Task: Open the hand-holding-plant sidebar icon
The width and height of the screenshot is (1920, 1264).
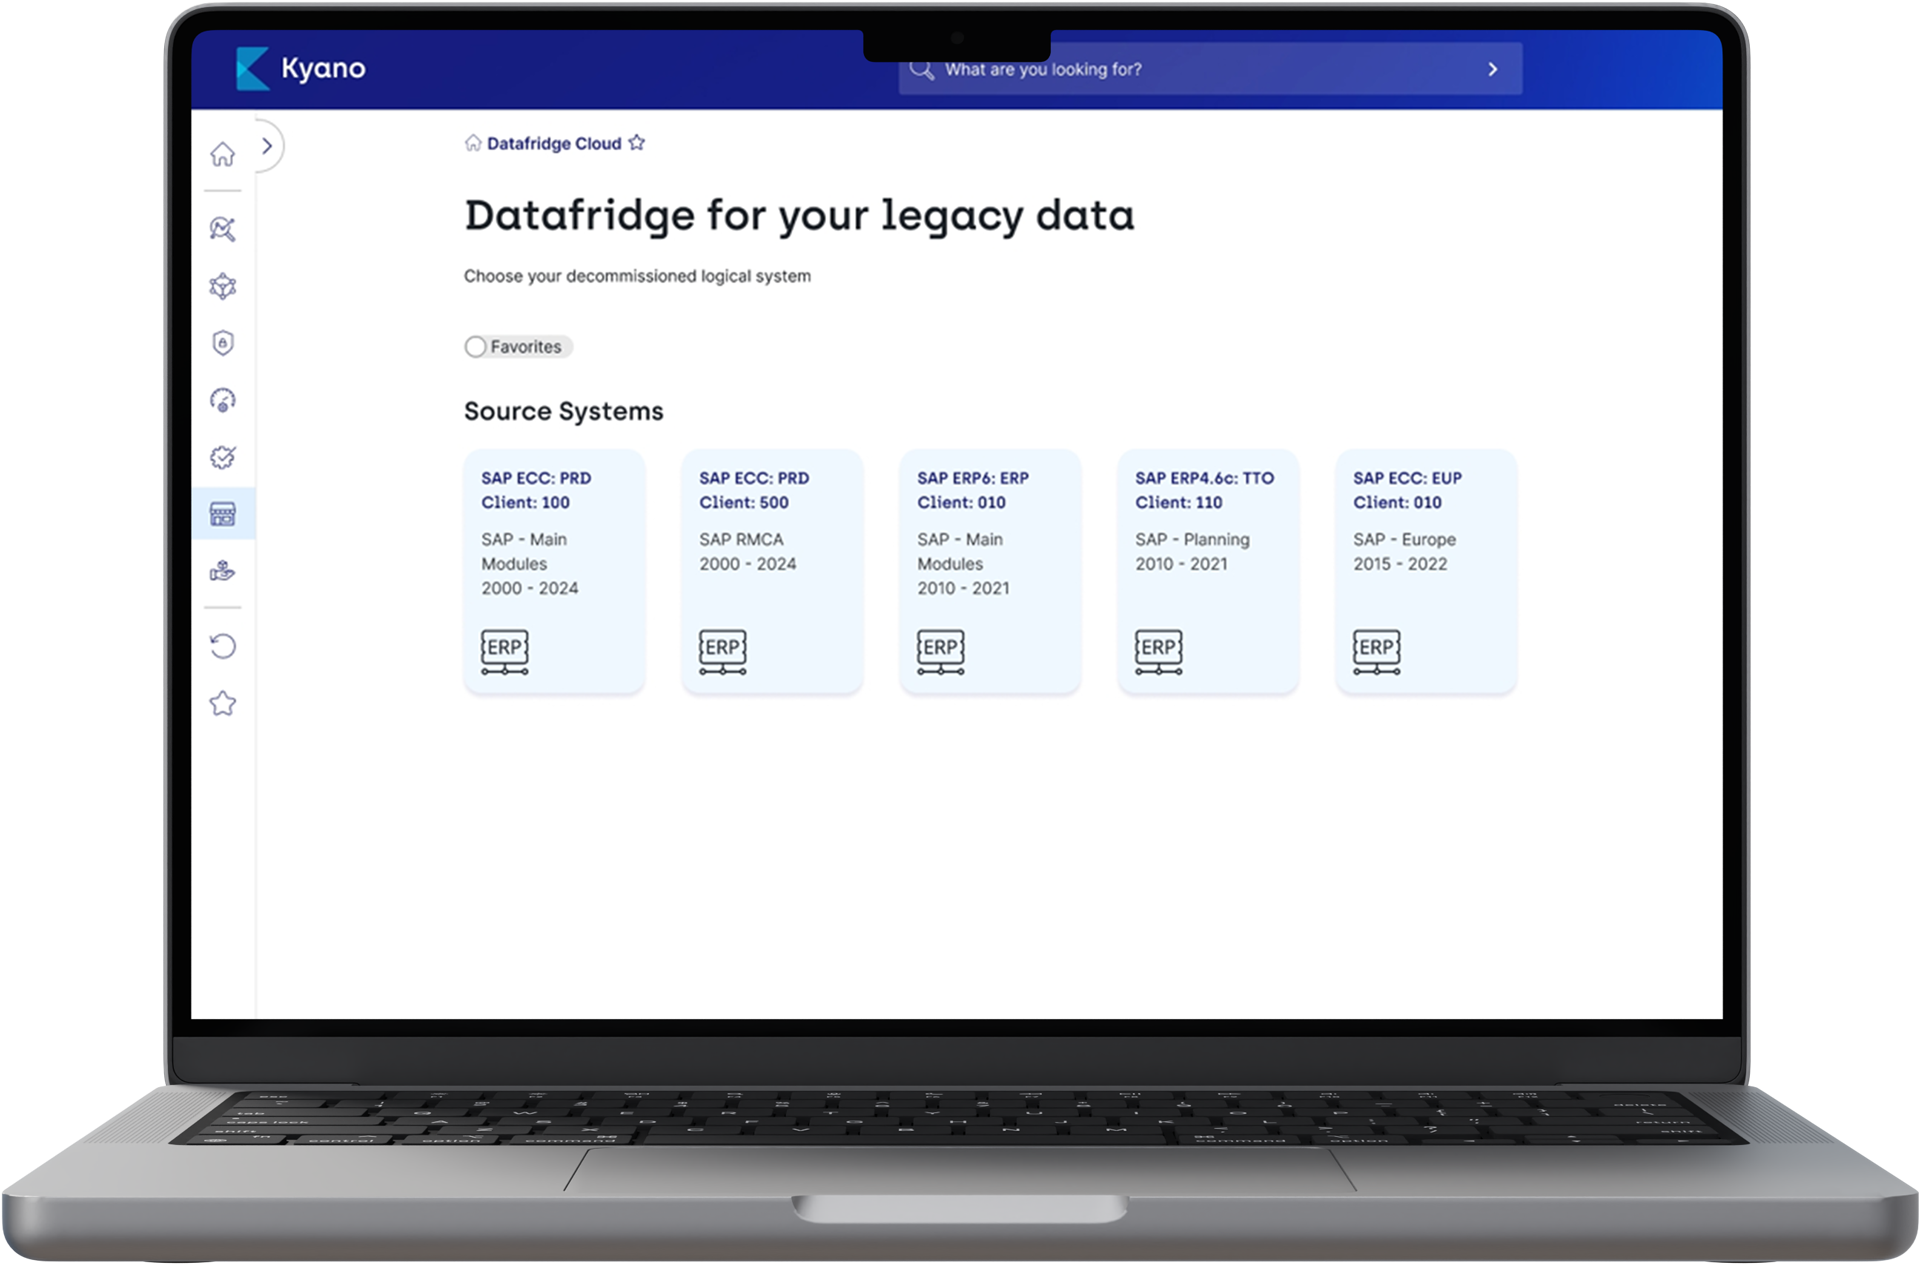Action: [x=222, y=571]
